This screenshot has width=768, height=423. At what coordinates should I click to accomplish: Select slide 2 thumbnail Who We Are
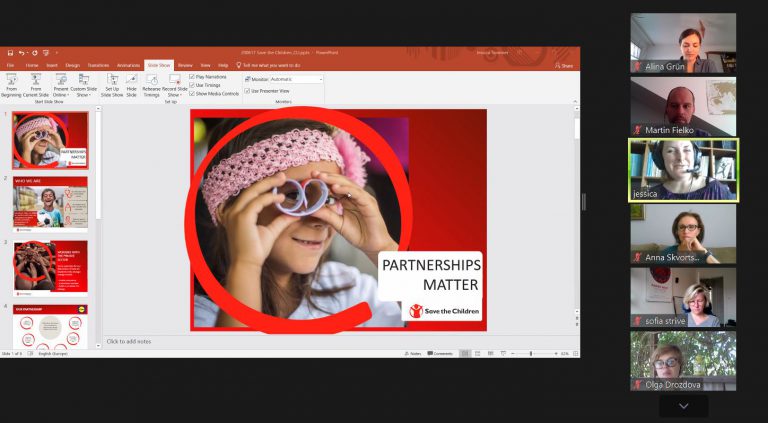[x=50, y=204]
